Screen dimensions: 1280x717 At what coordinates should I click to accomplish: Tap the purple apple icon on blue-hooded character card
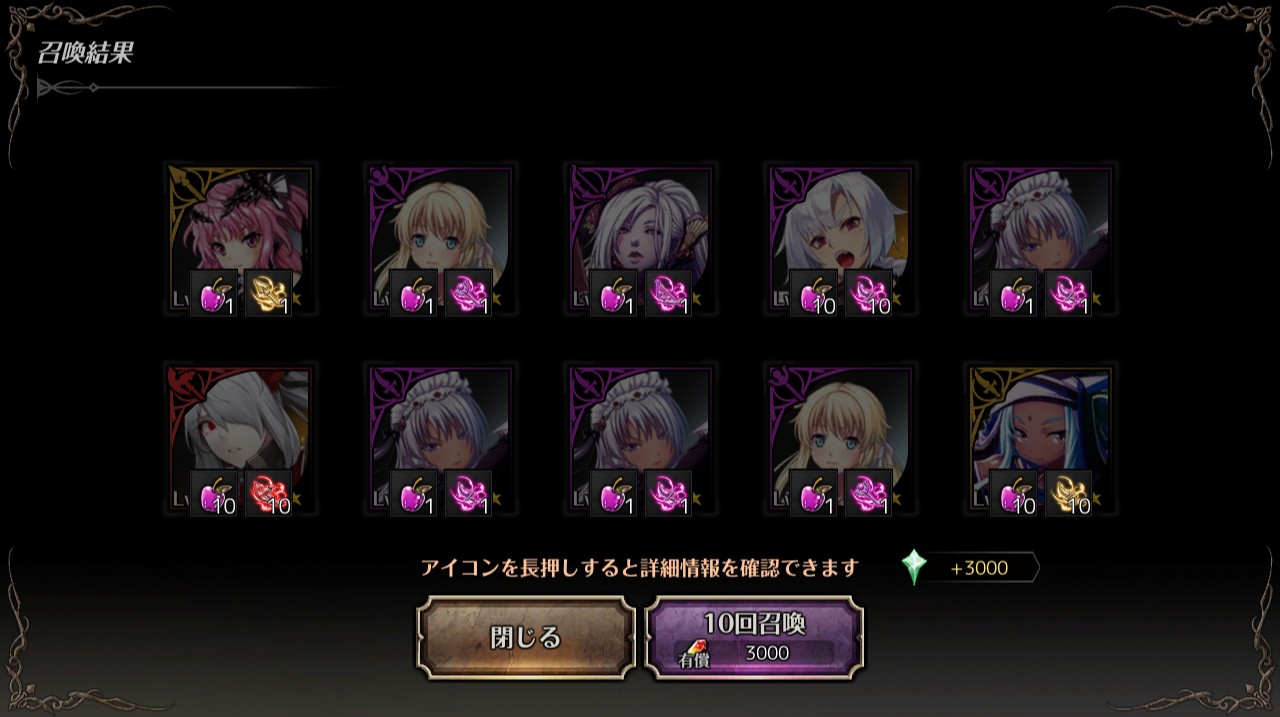coord(1014,493)
